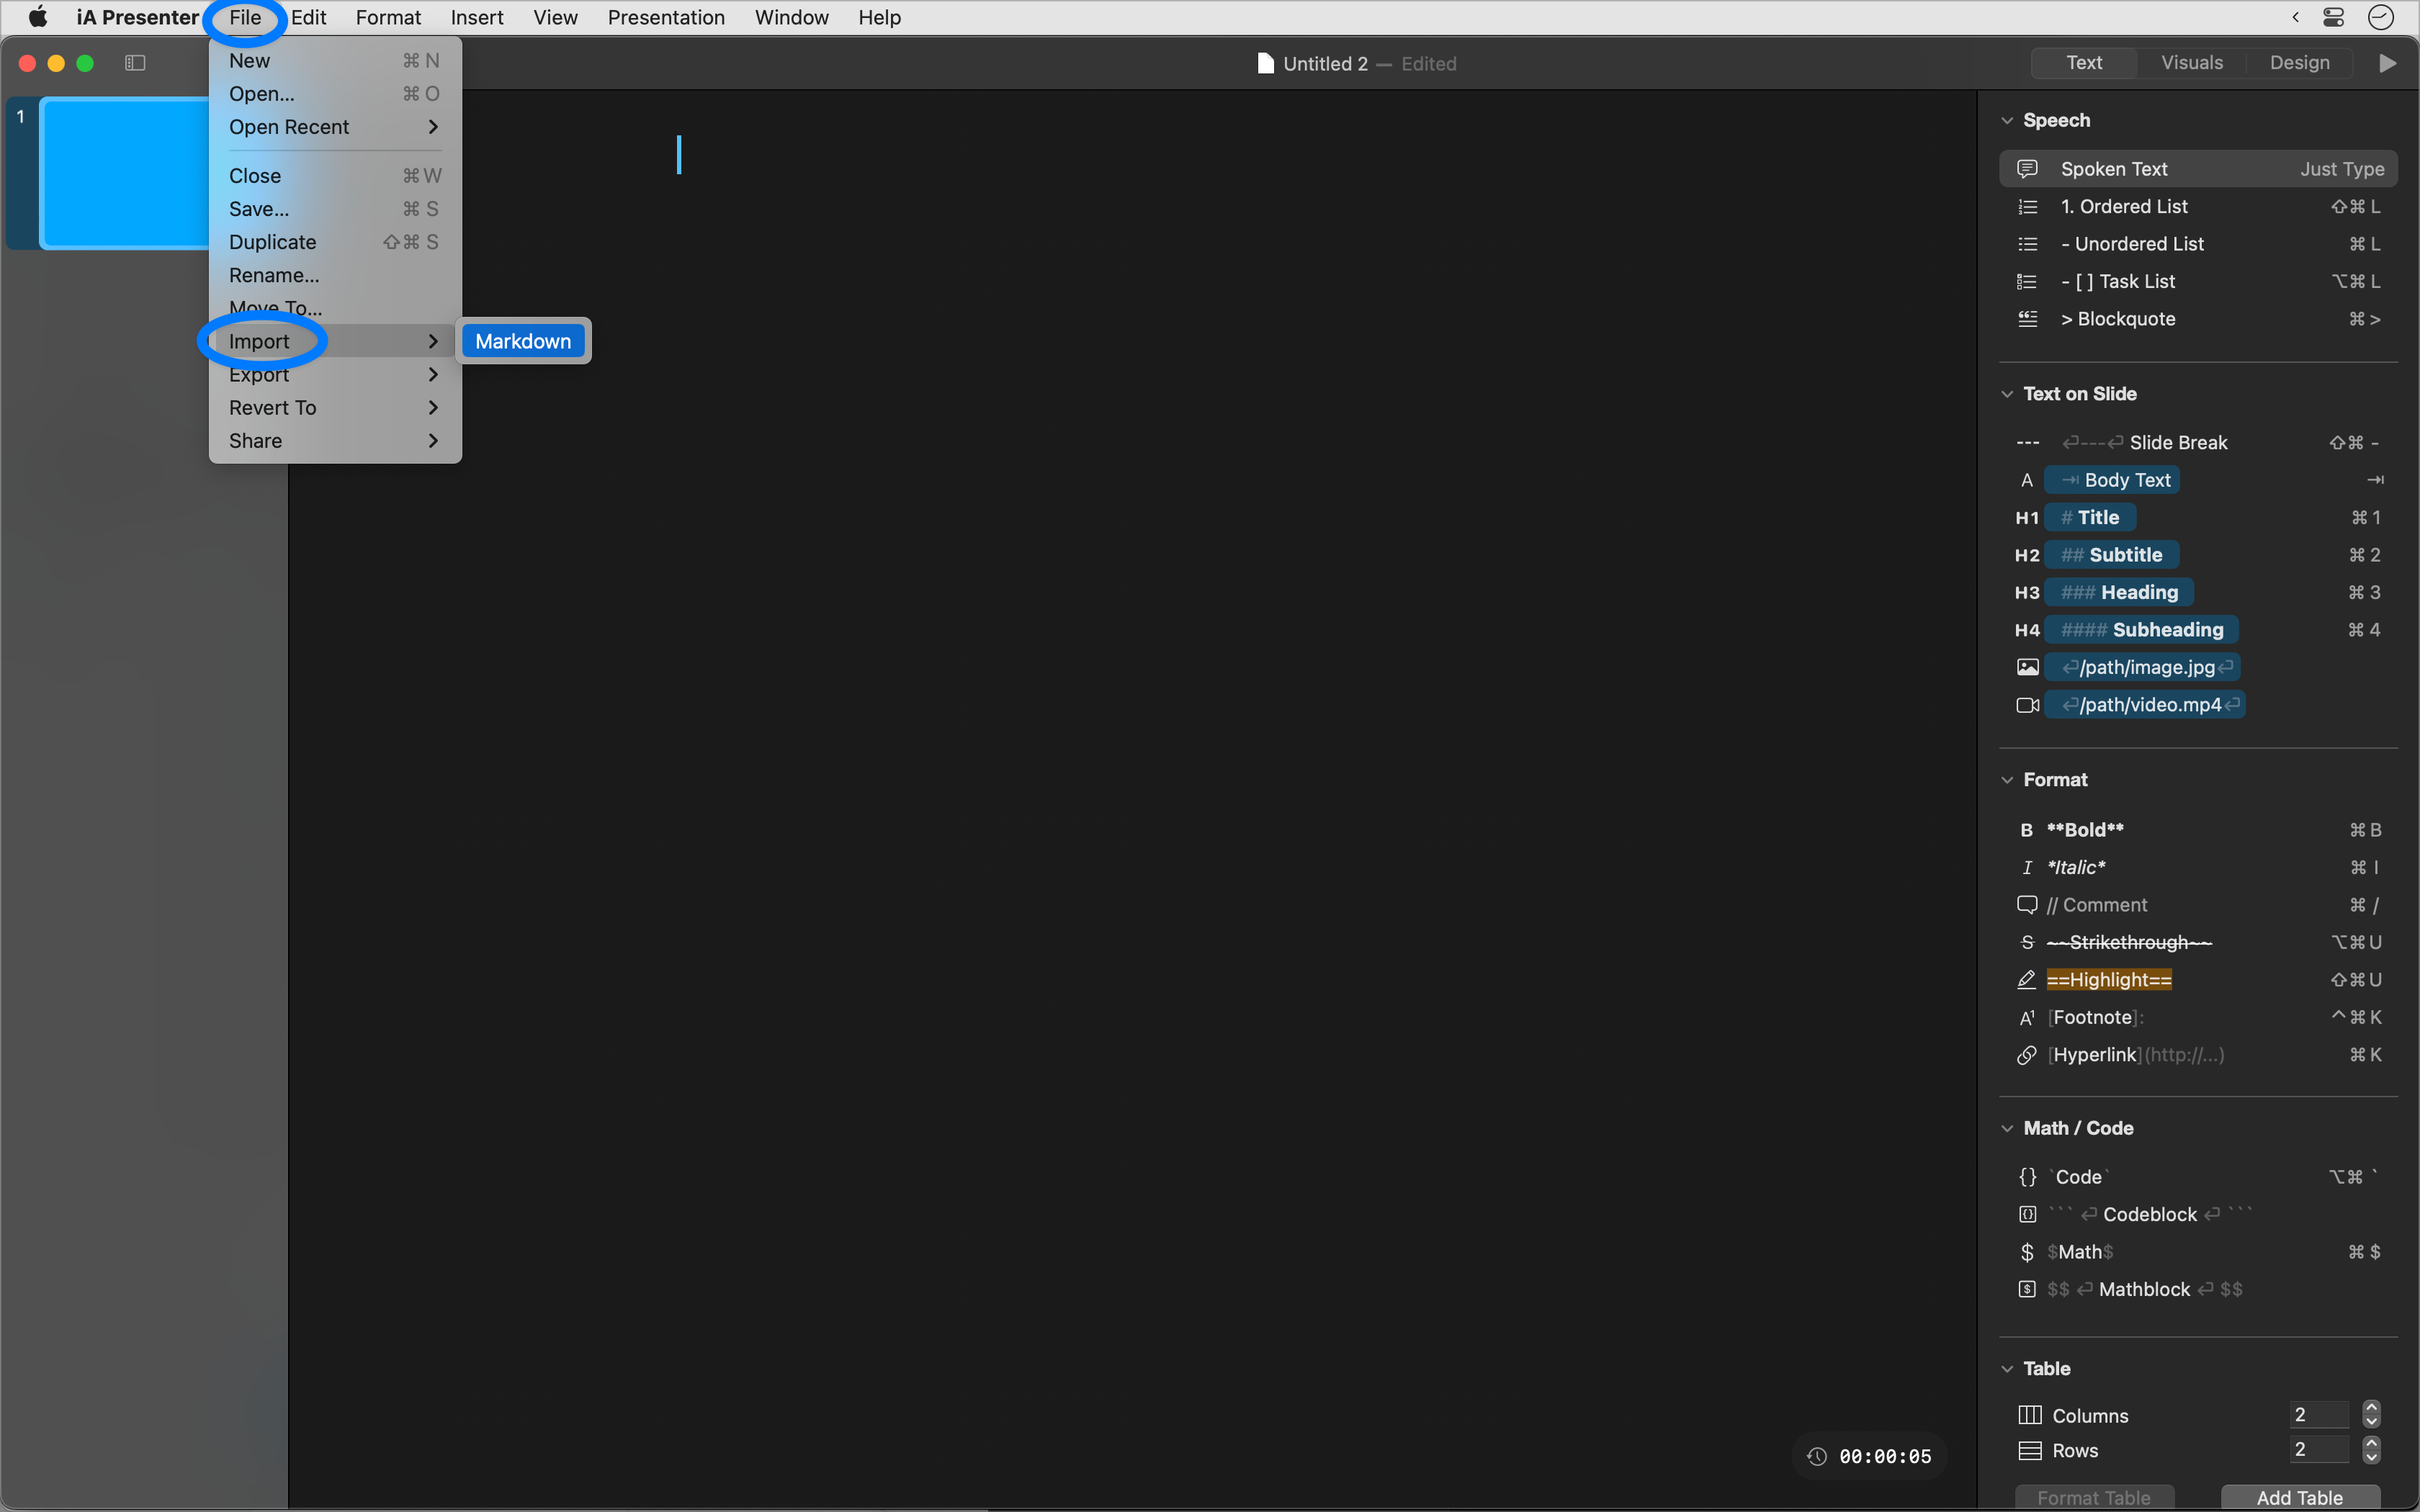Click the Blockquote icon

[2027, 319]
